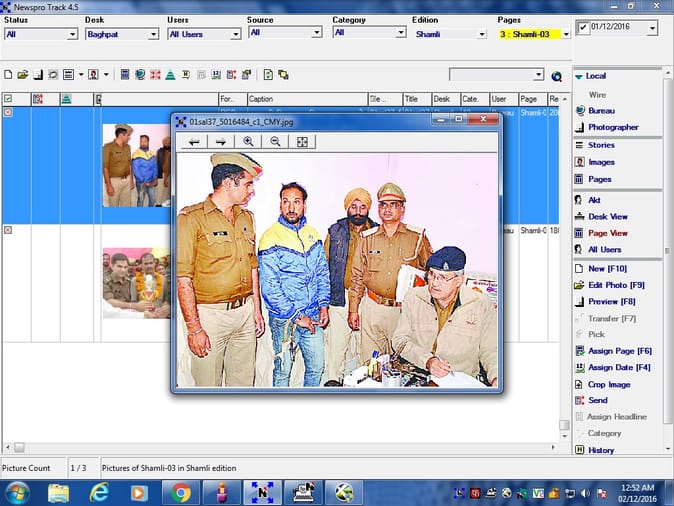Click the zoom in magnifier in image viewer
Image resolution: width=674 pixels, height=506 pixels.
tap(248, 142)
